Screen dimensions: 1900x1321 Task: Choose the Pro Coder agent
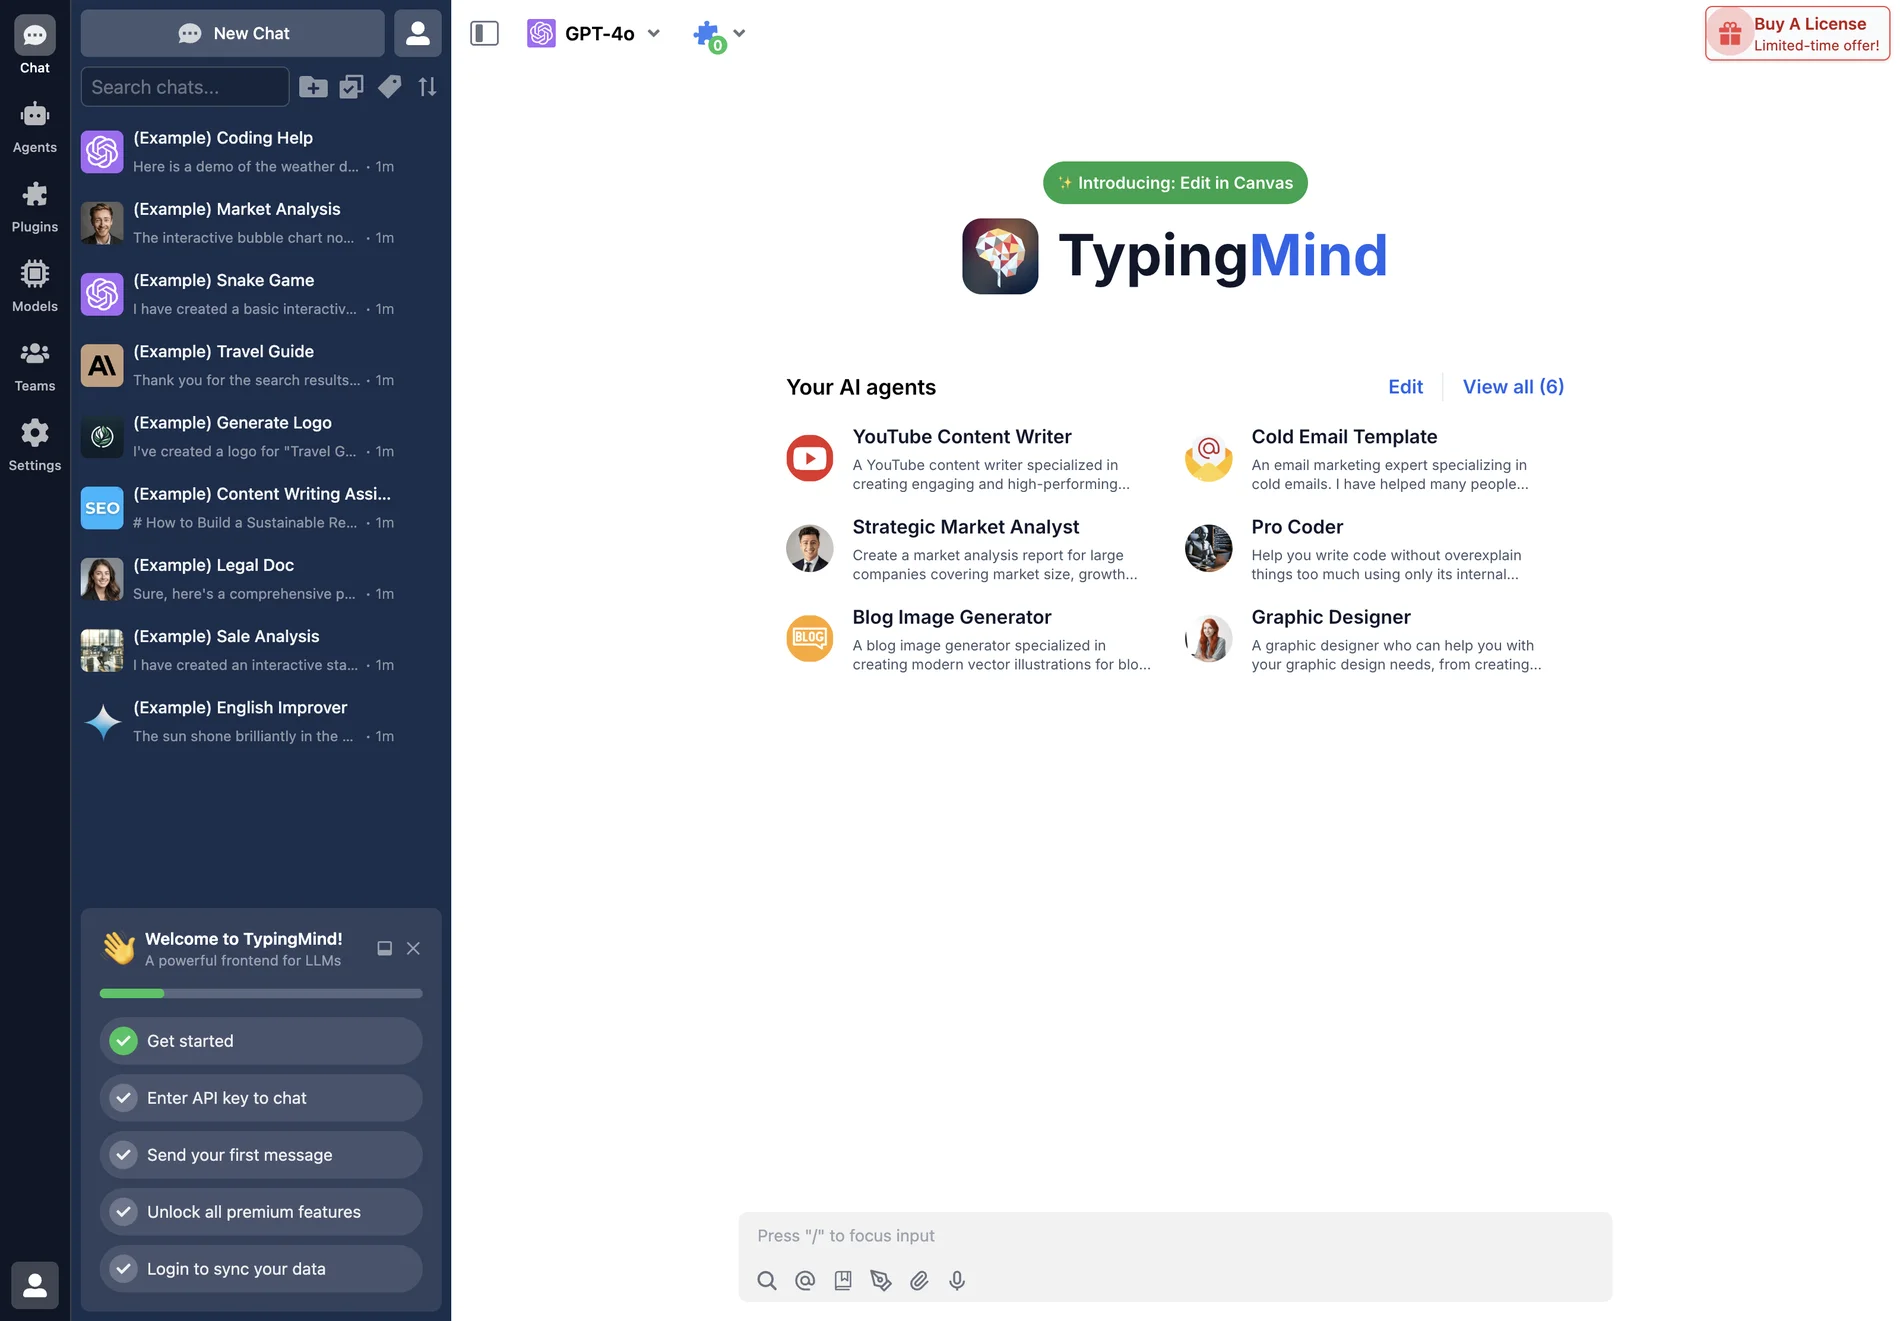(1372, 549)
